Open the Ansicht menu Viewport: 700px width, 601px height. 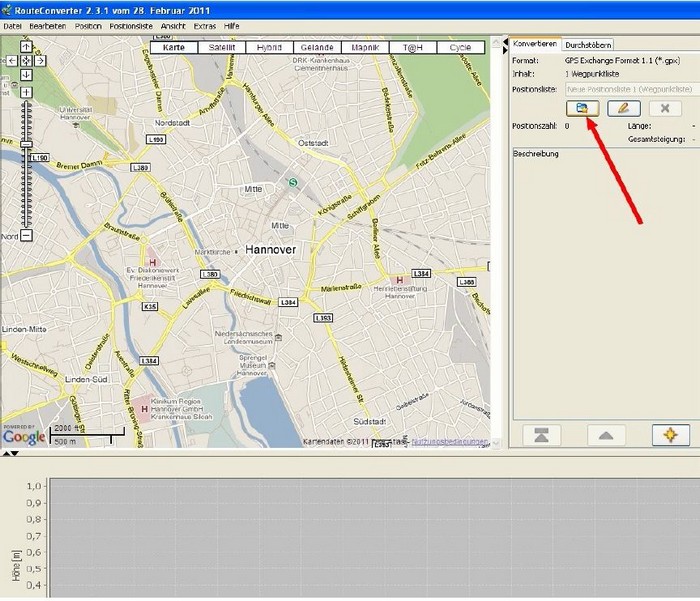point(173,26)
